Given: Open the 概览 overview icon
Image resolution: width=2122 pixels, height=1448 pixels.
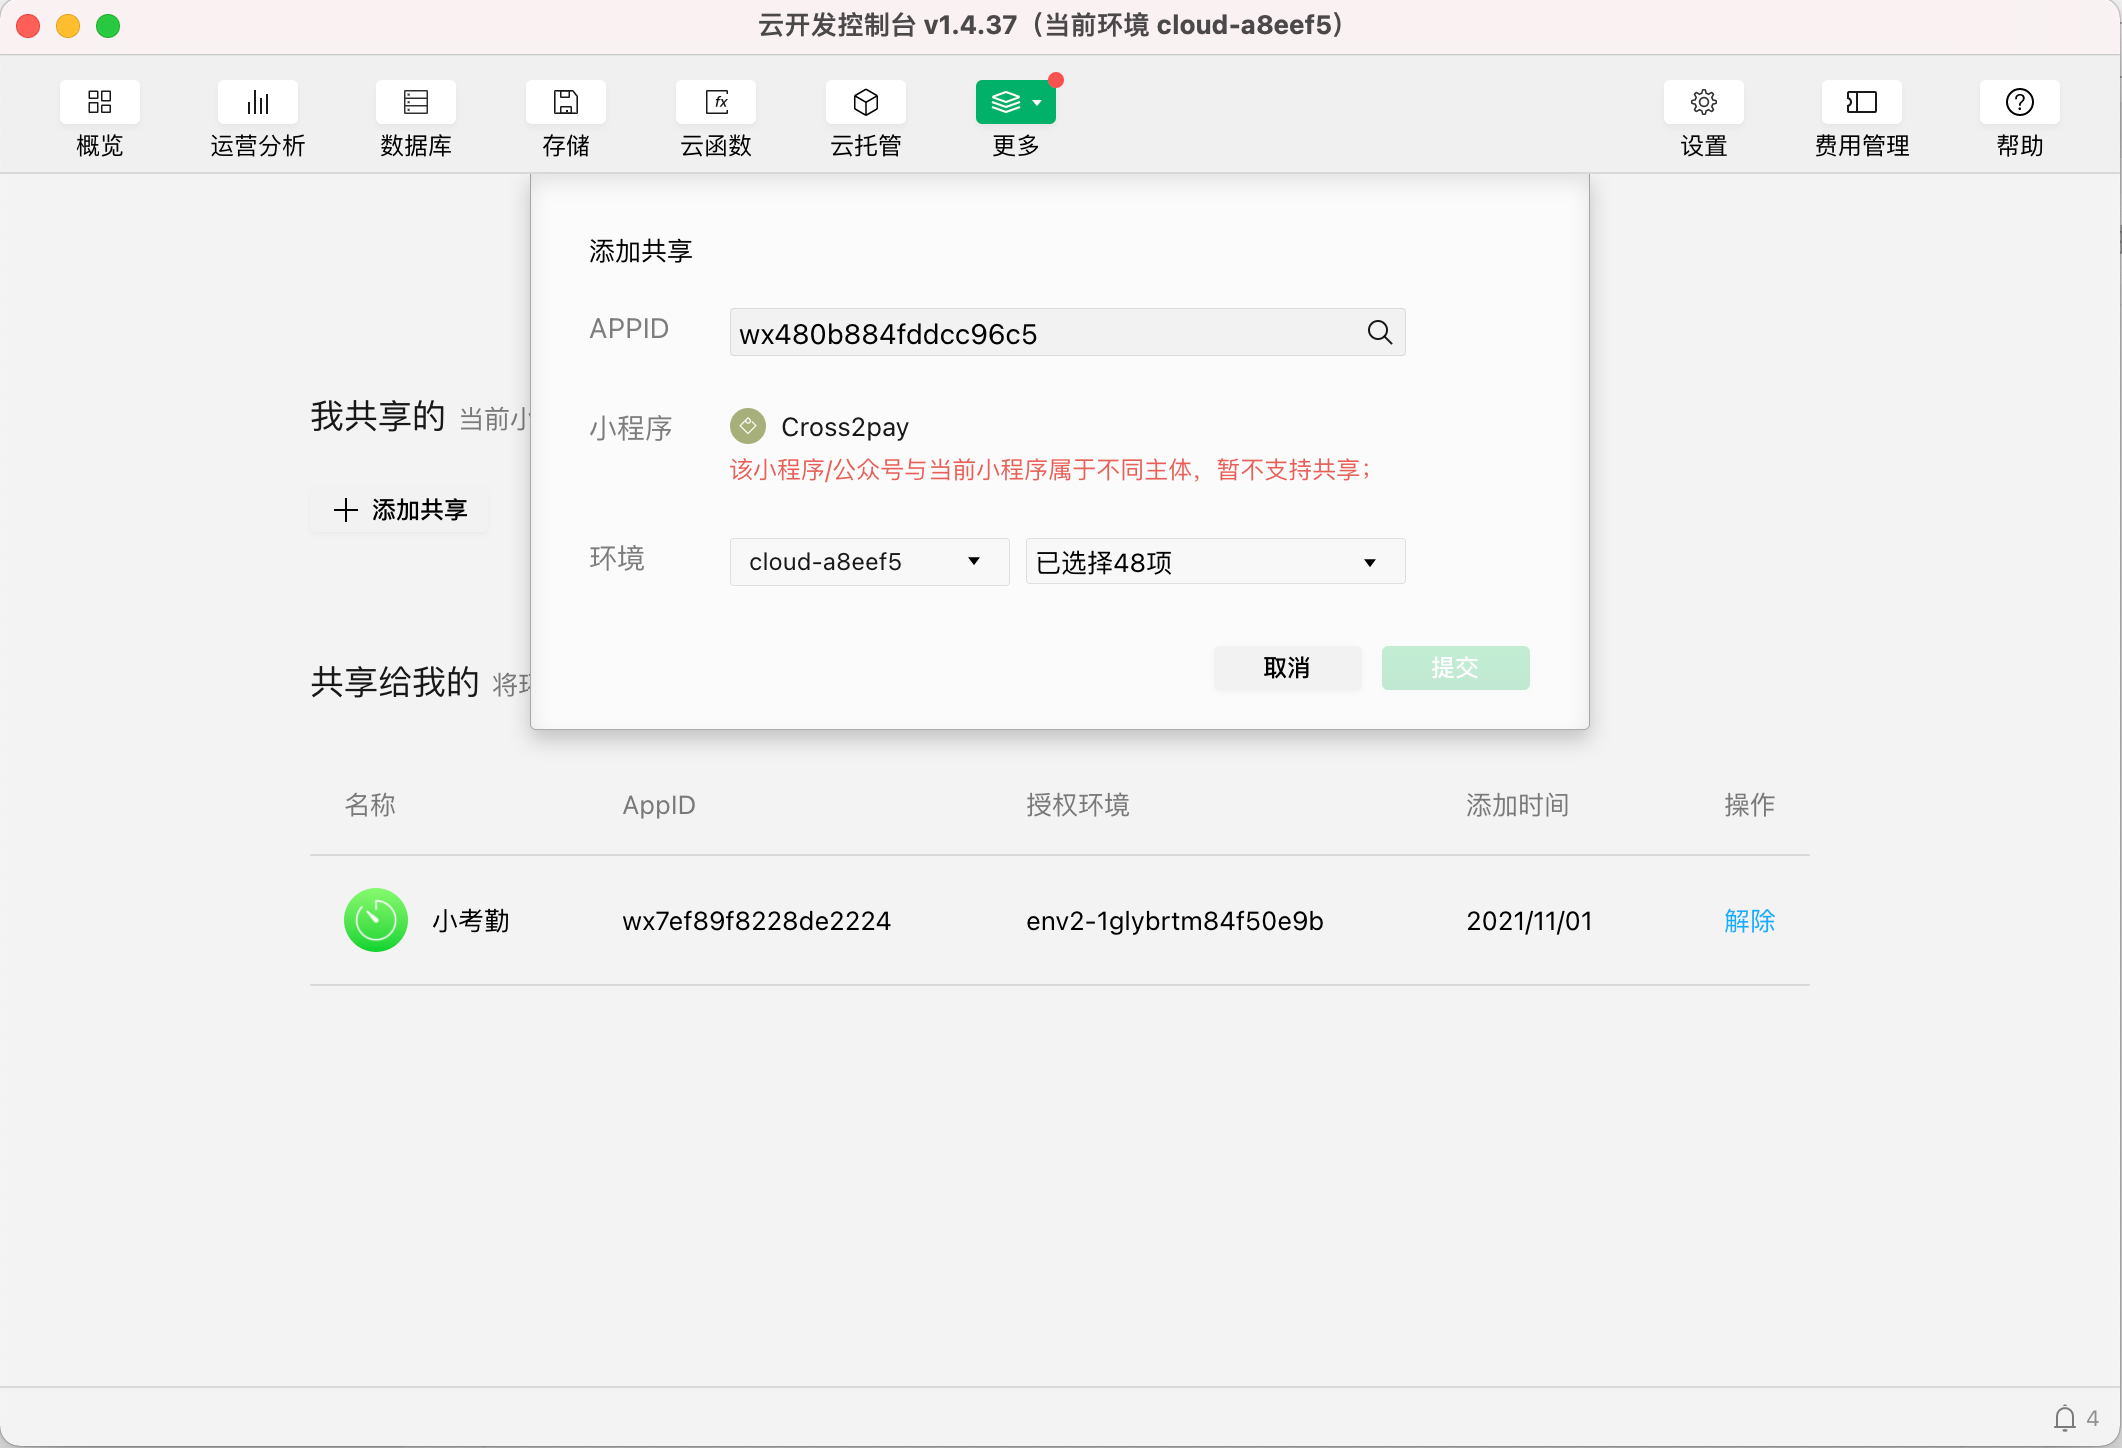Looking at the screenshot, I should coord(99,102).
